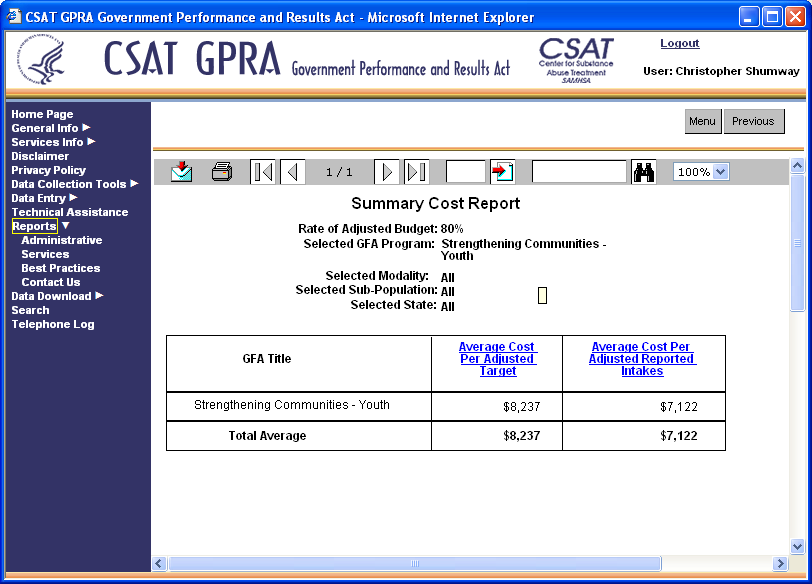Sort by Average Cost Per Adjusted Target
The height and width of the screenshot is (584, 812).
tap(497, 359)
